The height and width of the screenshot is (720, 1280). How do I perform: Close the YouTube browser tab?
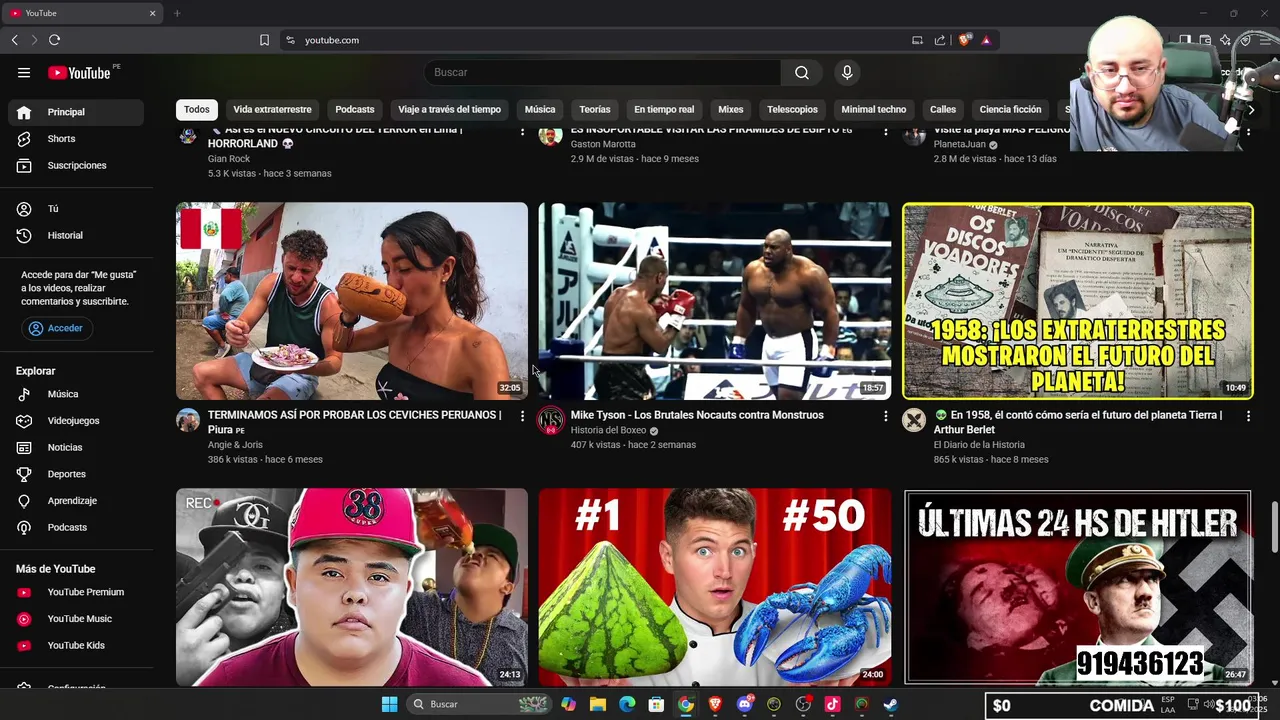pos(153,13)
